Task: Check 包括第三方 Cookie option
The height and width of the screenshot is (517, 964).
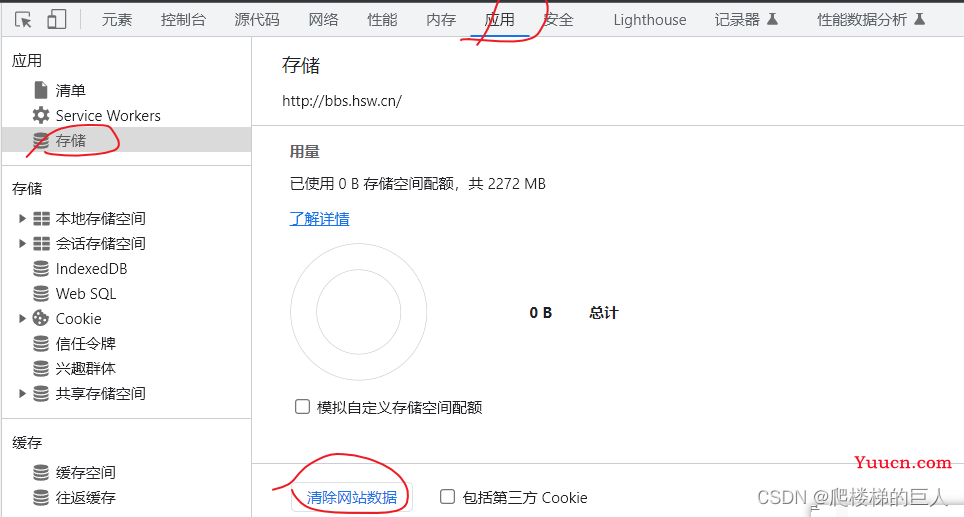Action: pyautogui.click(x=448, y=497)
